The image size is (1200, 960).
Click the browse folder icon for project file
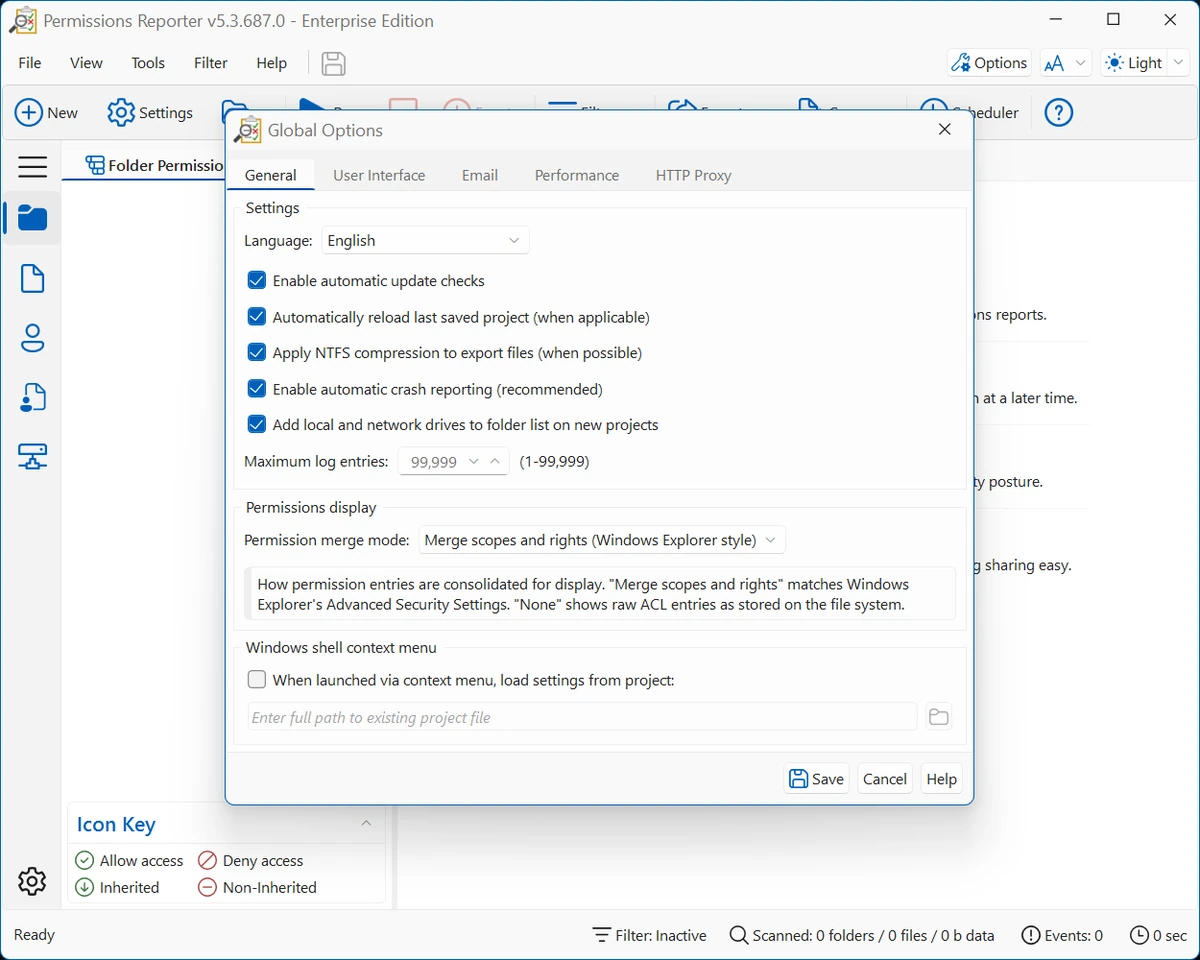938,717
